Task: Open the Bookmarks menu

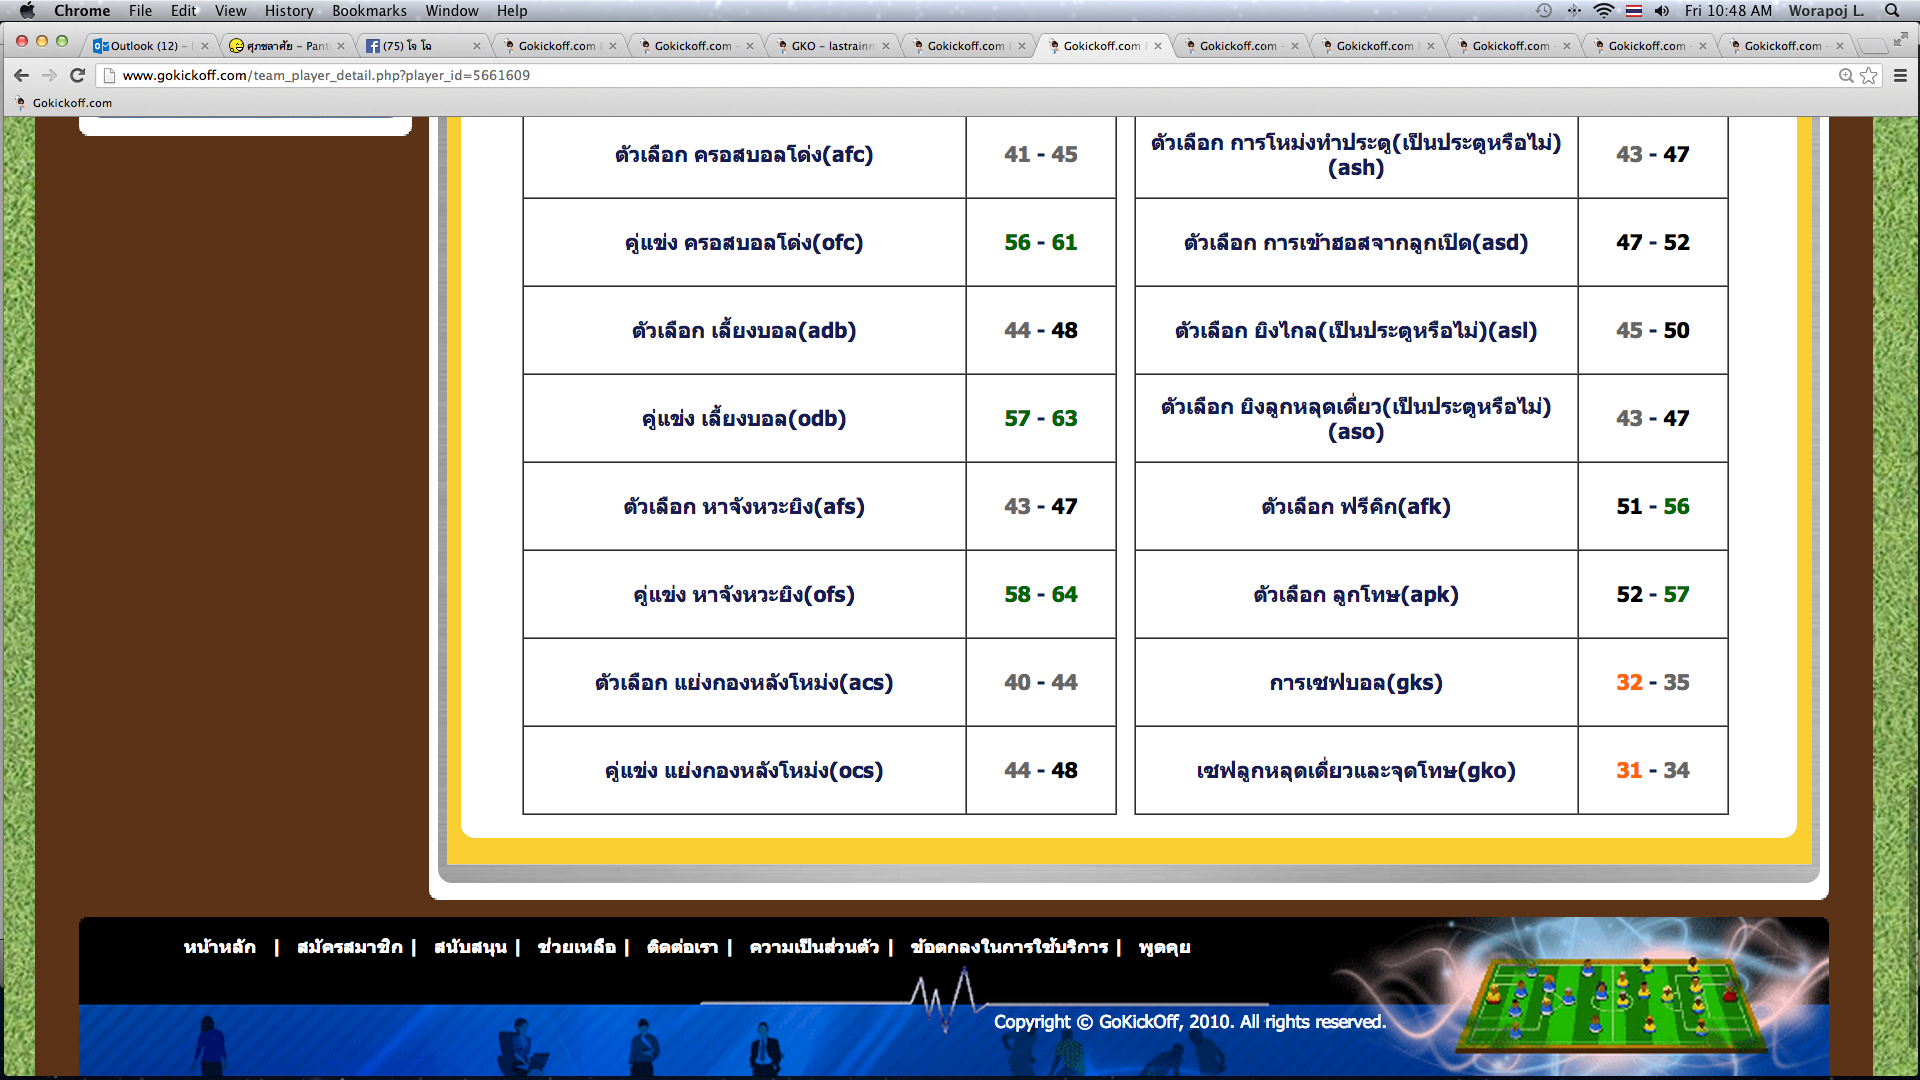Action: coord(369,11)
